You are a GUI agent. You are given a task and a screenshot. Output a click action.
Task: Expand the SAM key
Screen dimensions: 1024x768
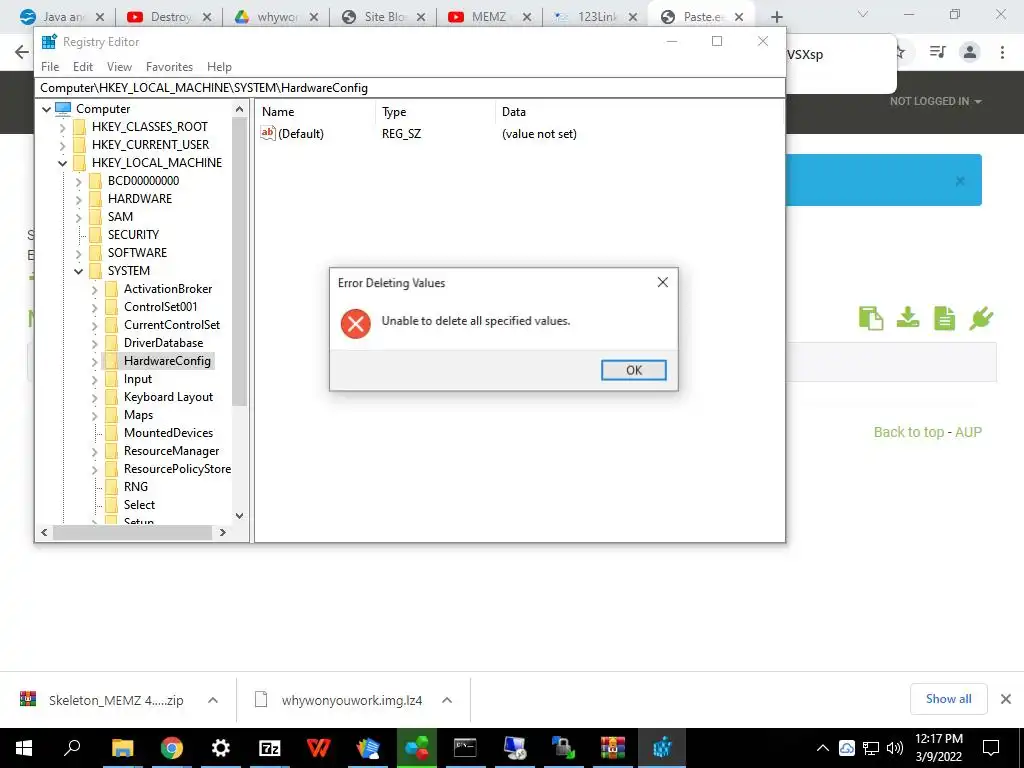pyautogui.click(x=79, y=217)
